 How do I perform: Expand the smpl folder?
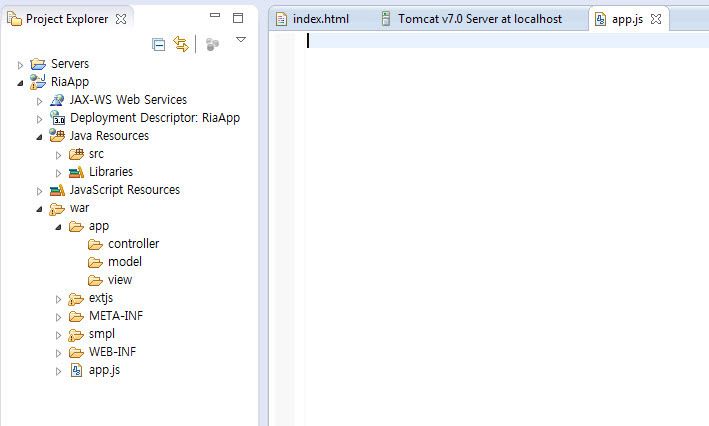pyautogui.click(x=58, y=336)
